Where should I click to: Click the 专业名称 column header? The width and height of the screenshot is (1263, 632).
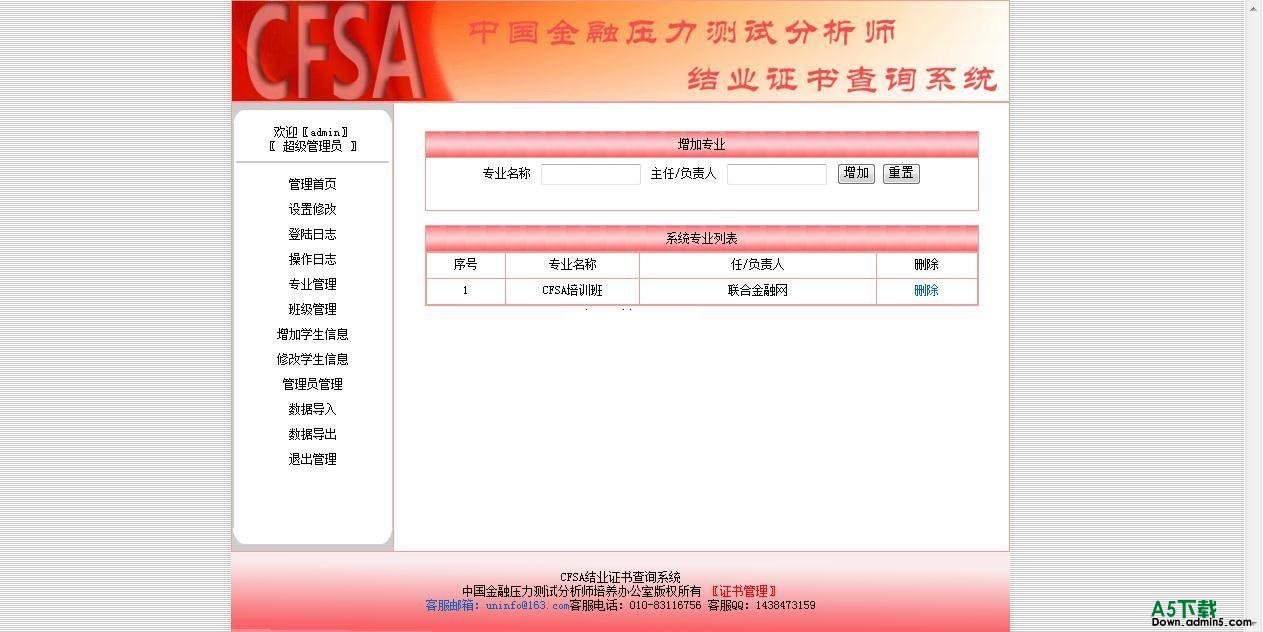pos(572,265)
